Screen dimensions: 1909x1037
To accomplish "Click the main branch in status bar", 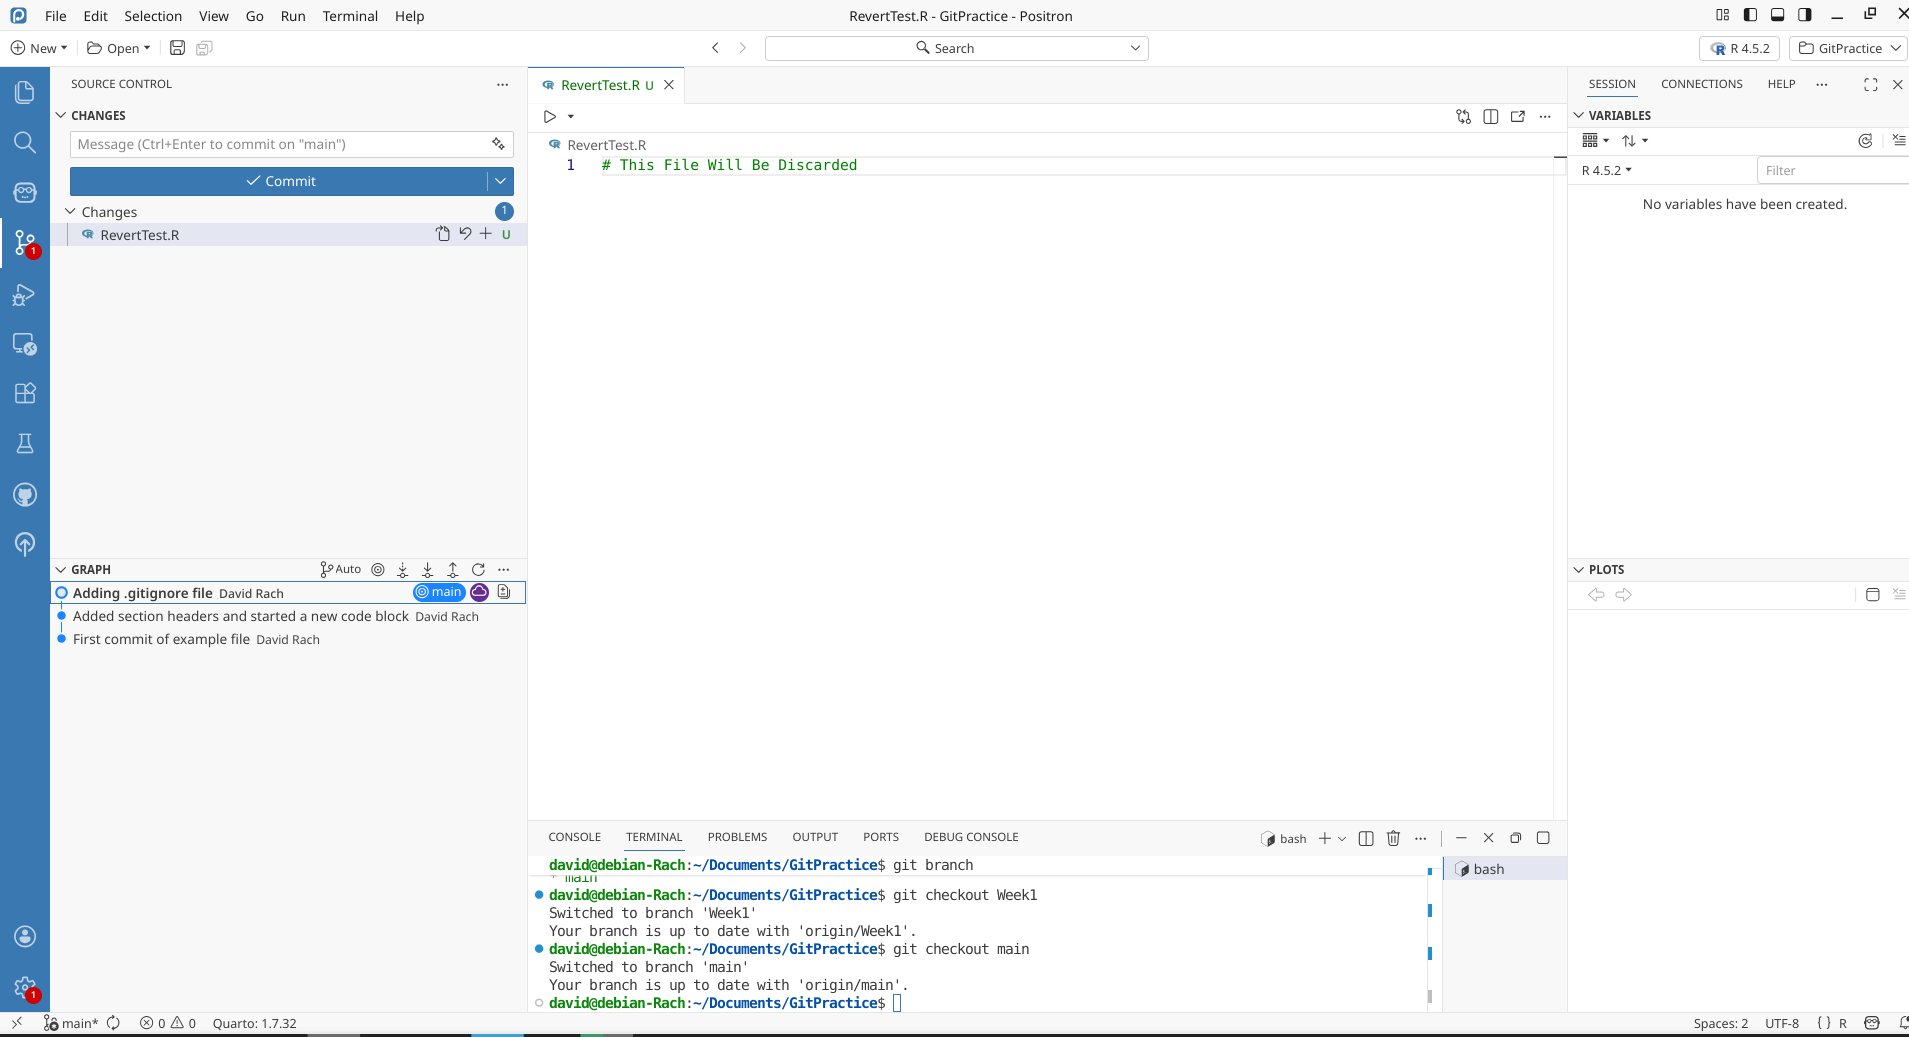I will point(72,1023).
